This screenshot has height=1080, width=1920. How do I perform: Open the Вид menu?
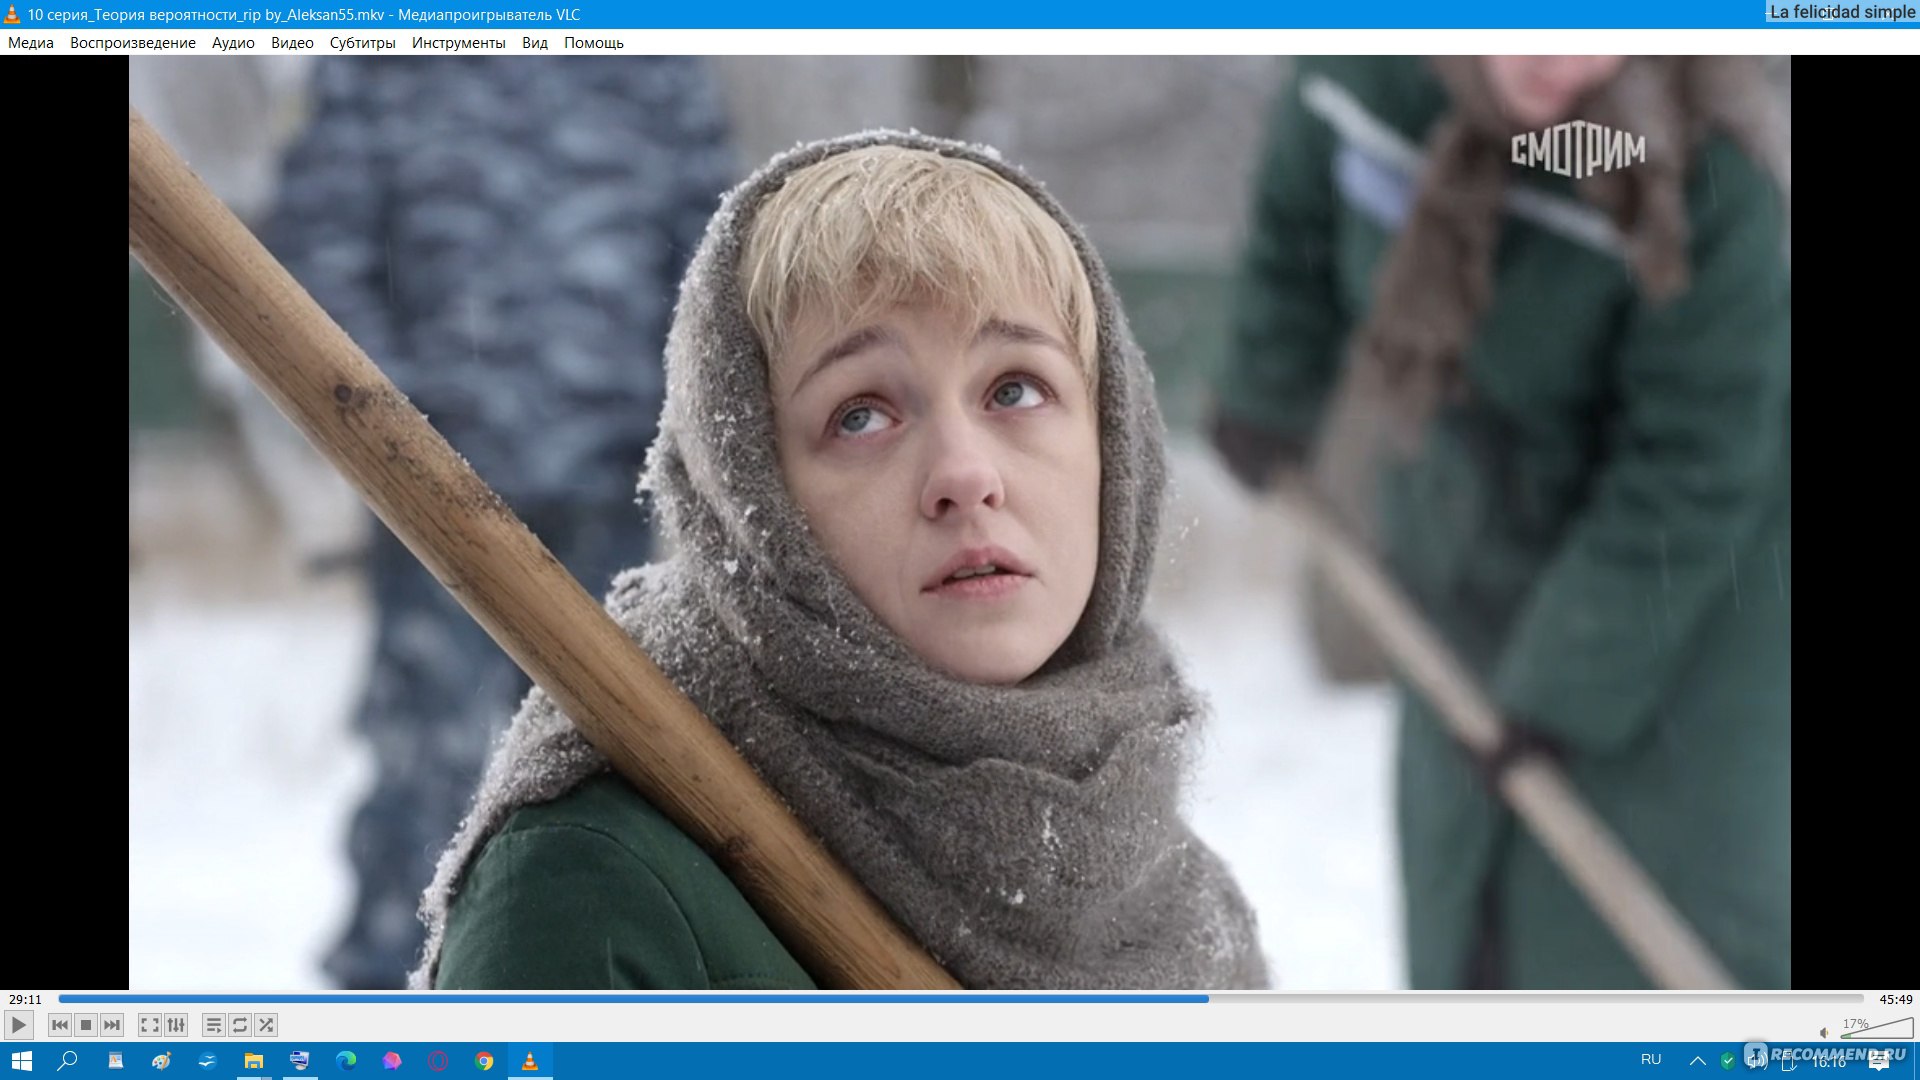click(535, 43)
